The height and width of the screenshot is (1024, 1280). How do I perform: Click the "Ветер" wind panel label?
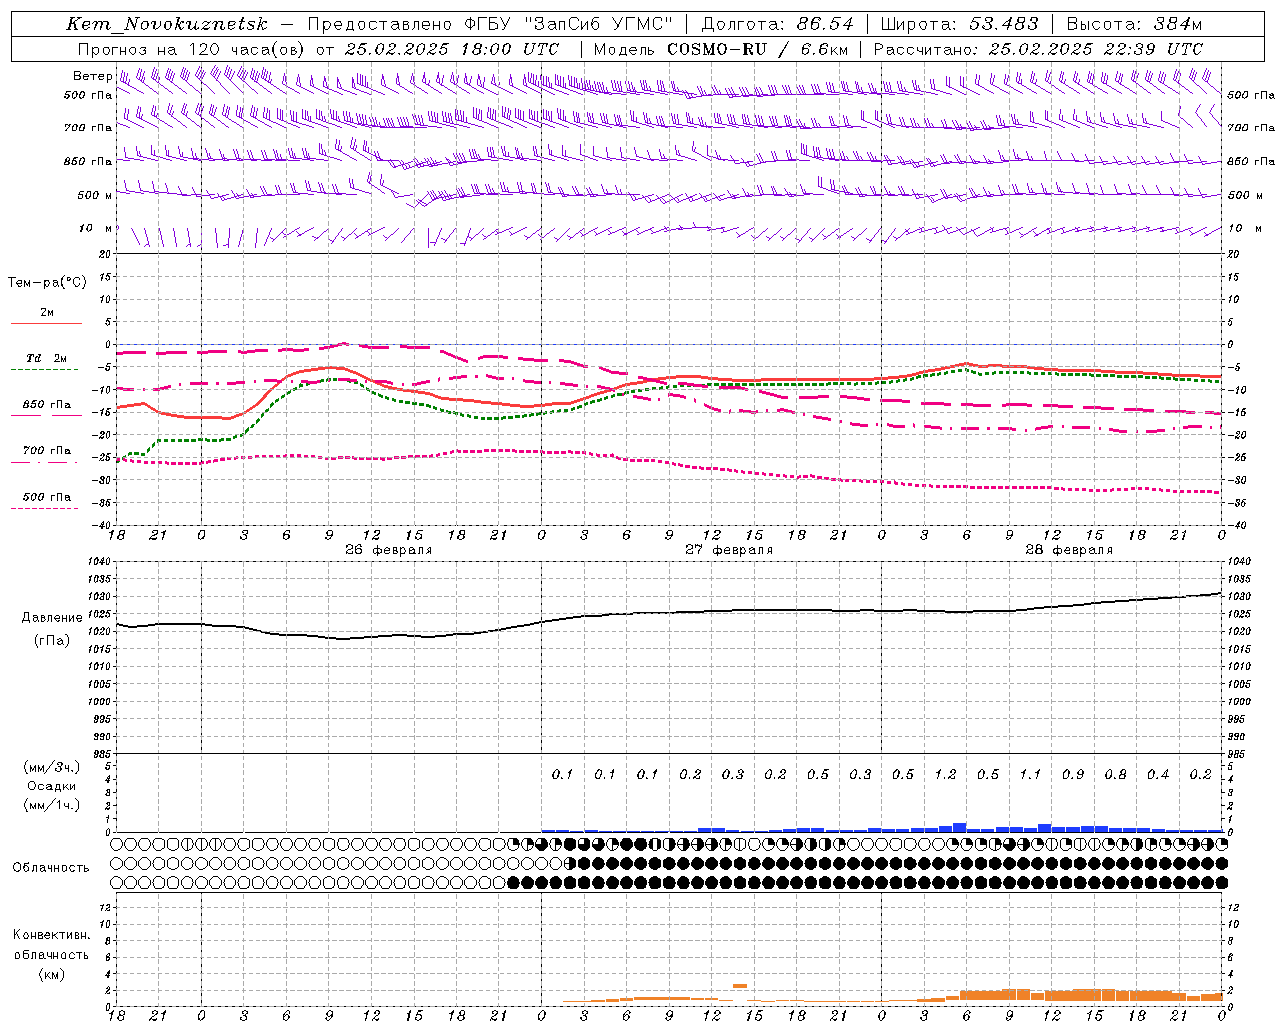click(93, 76)
